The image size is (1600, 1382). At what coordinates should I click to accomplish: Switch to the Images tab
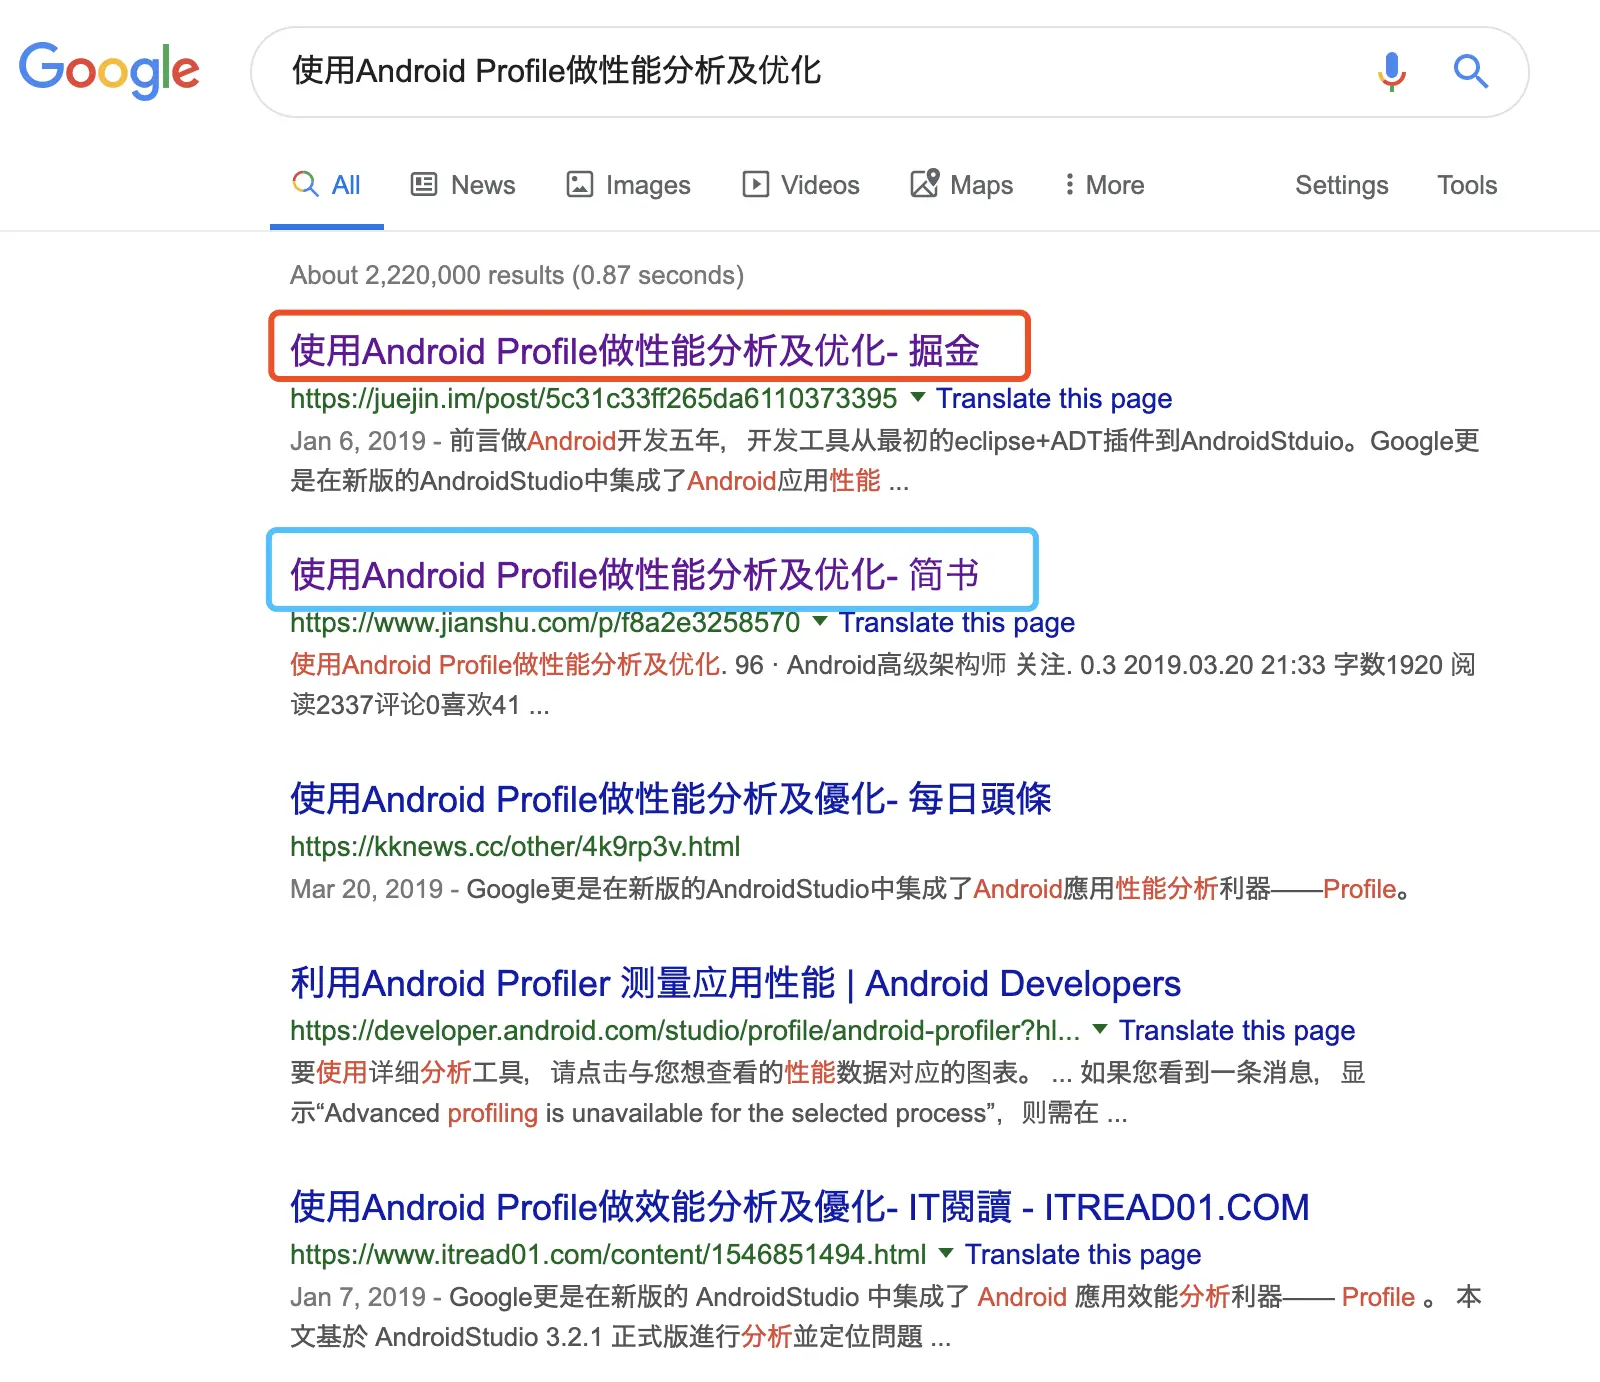point(628,185)
